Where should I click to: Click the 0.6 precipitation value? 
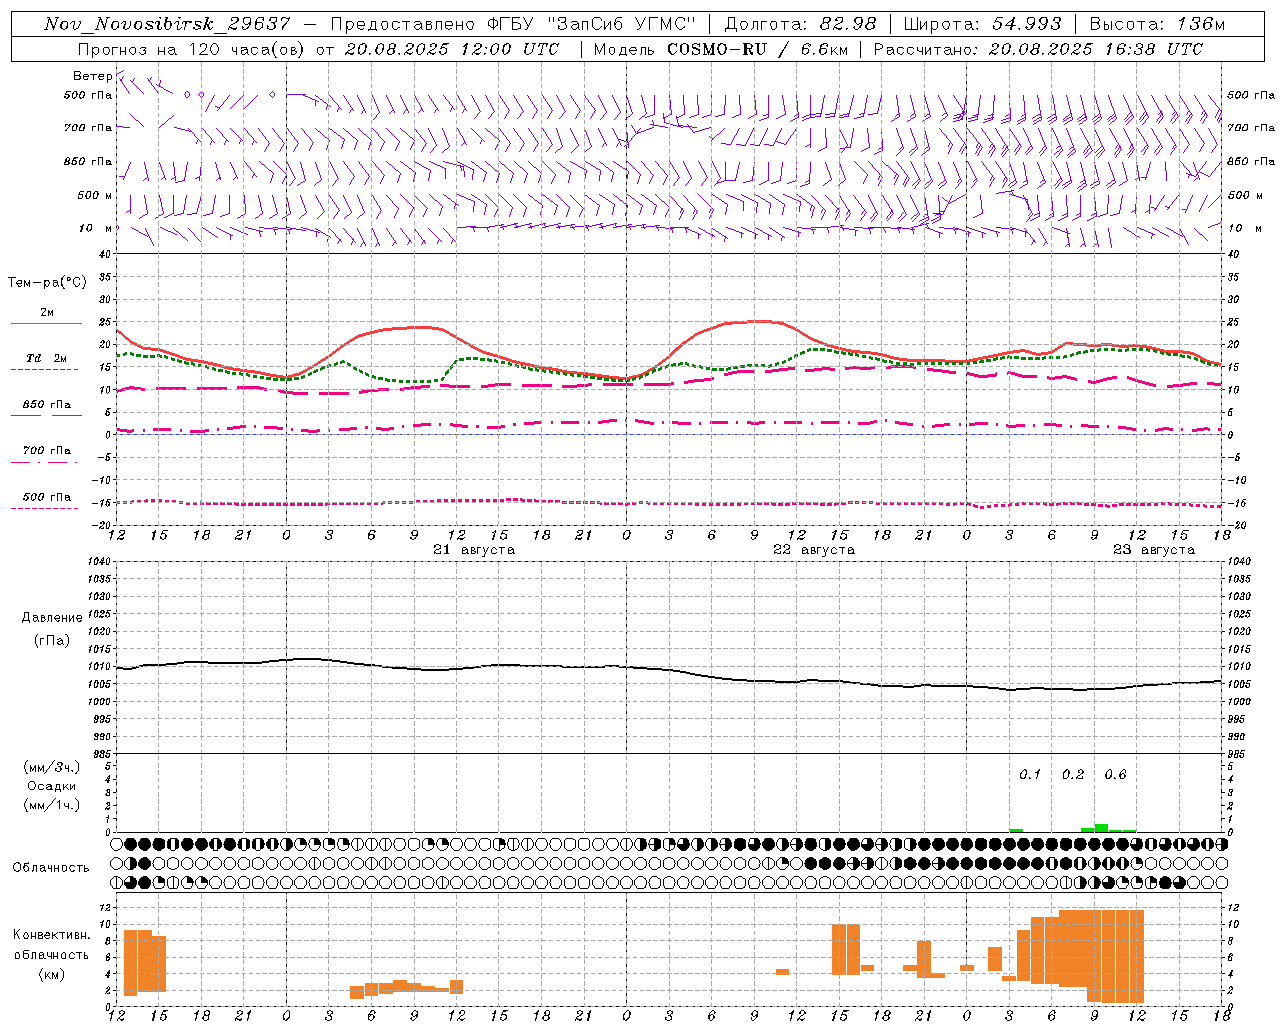1115,775
